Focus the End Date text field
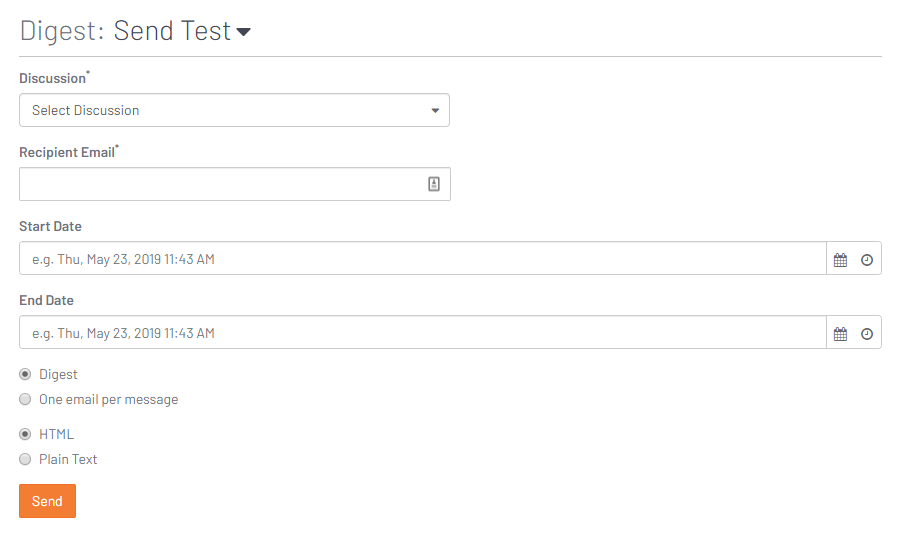Image resolution: width=899 pixels, height=540 pixels. click(423, 332)
